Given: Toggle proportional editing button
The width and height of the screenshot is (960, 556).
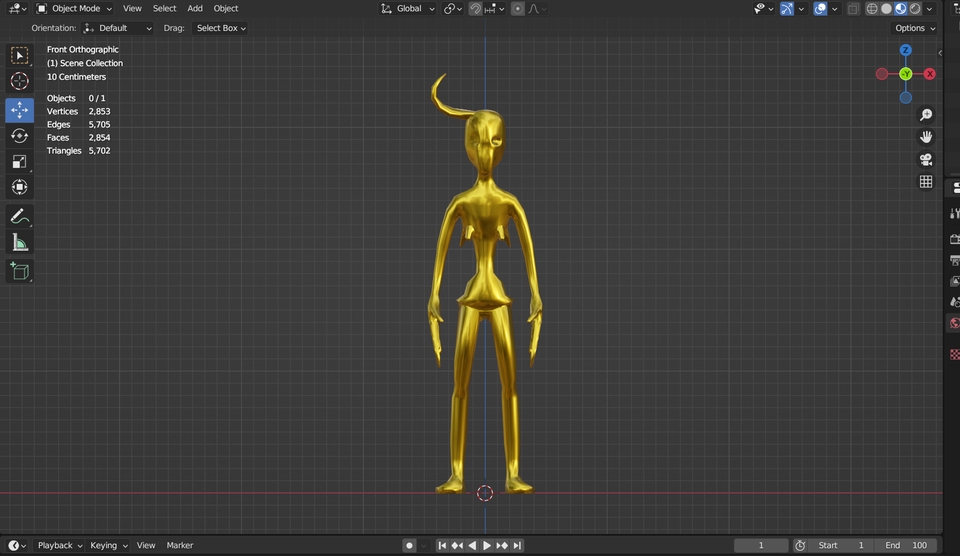Looking at the screenshot, I should click(x=517, y=9).
